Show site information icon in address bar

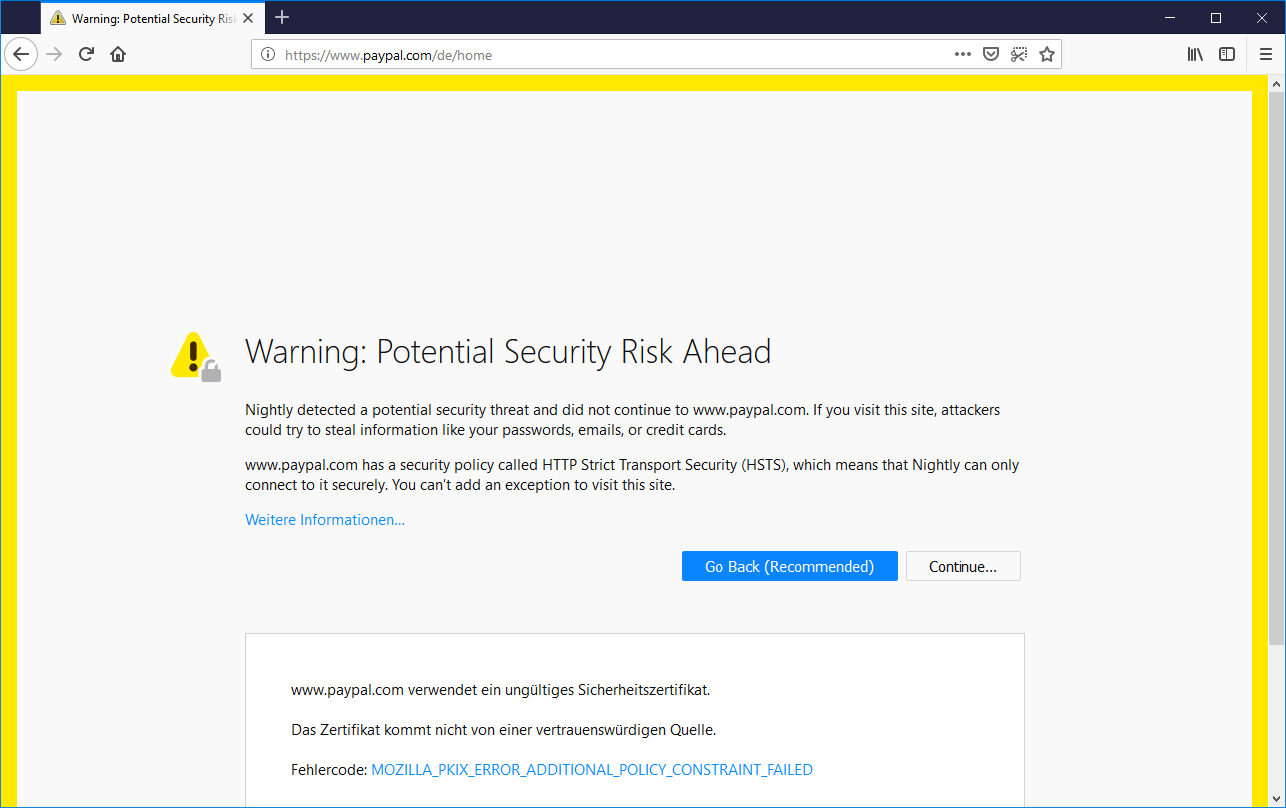tap(268, 55)
